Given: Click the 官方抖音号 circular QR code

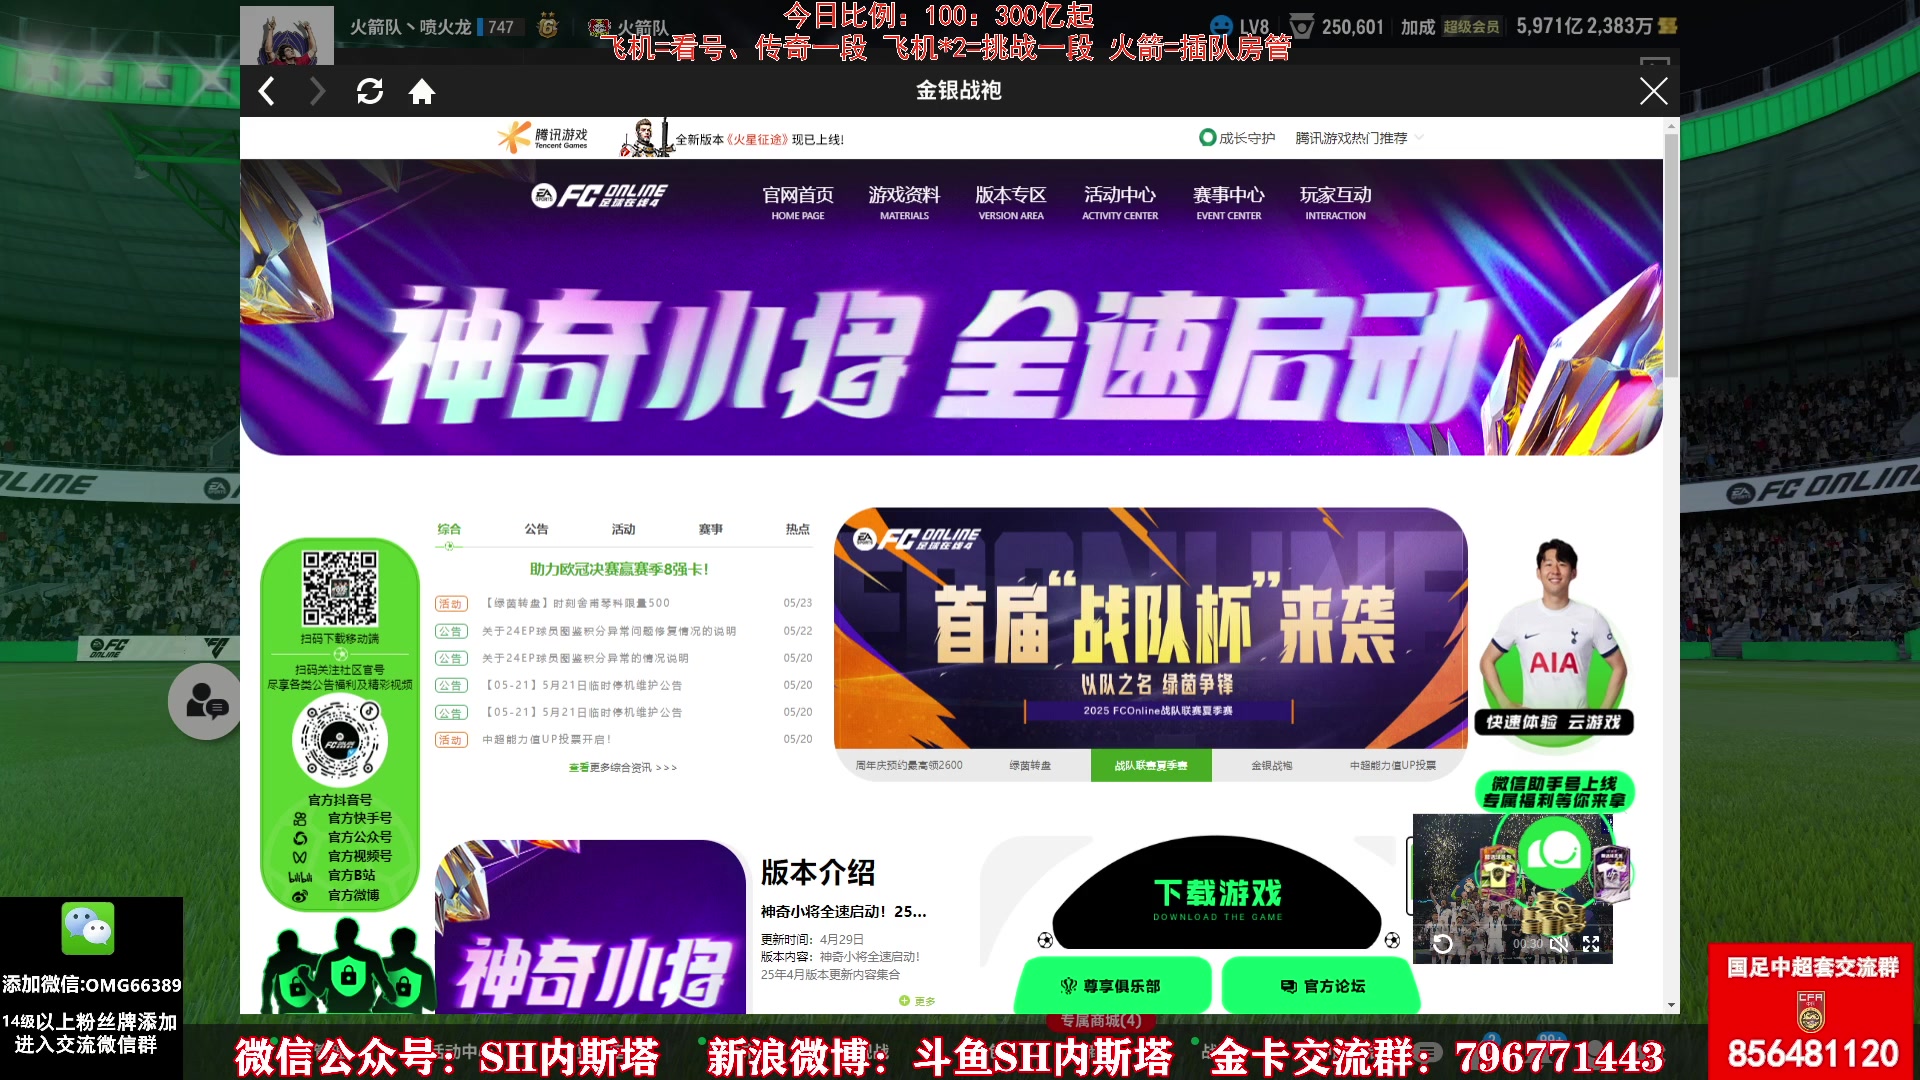Looking at the screenshot, I should (x=340, y=741).
